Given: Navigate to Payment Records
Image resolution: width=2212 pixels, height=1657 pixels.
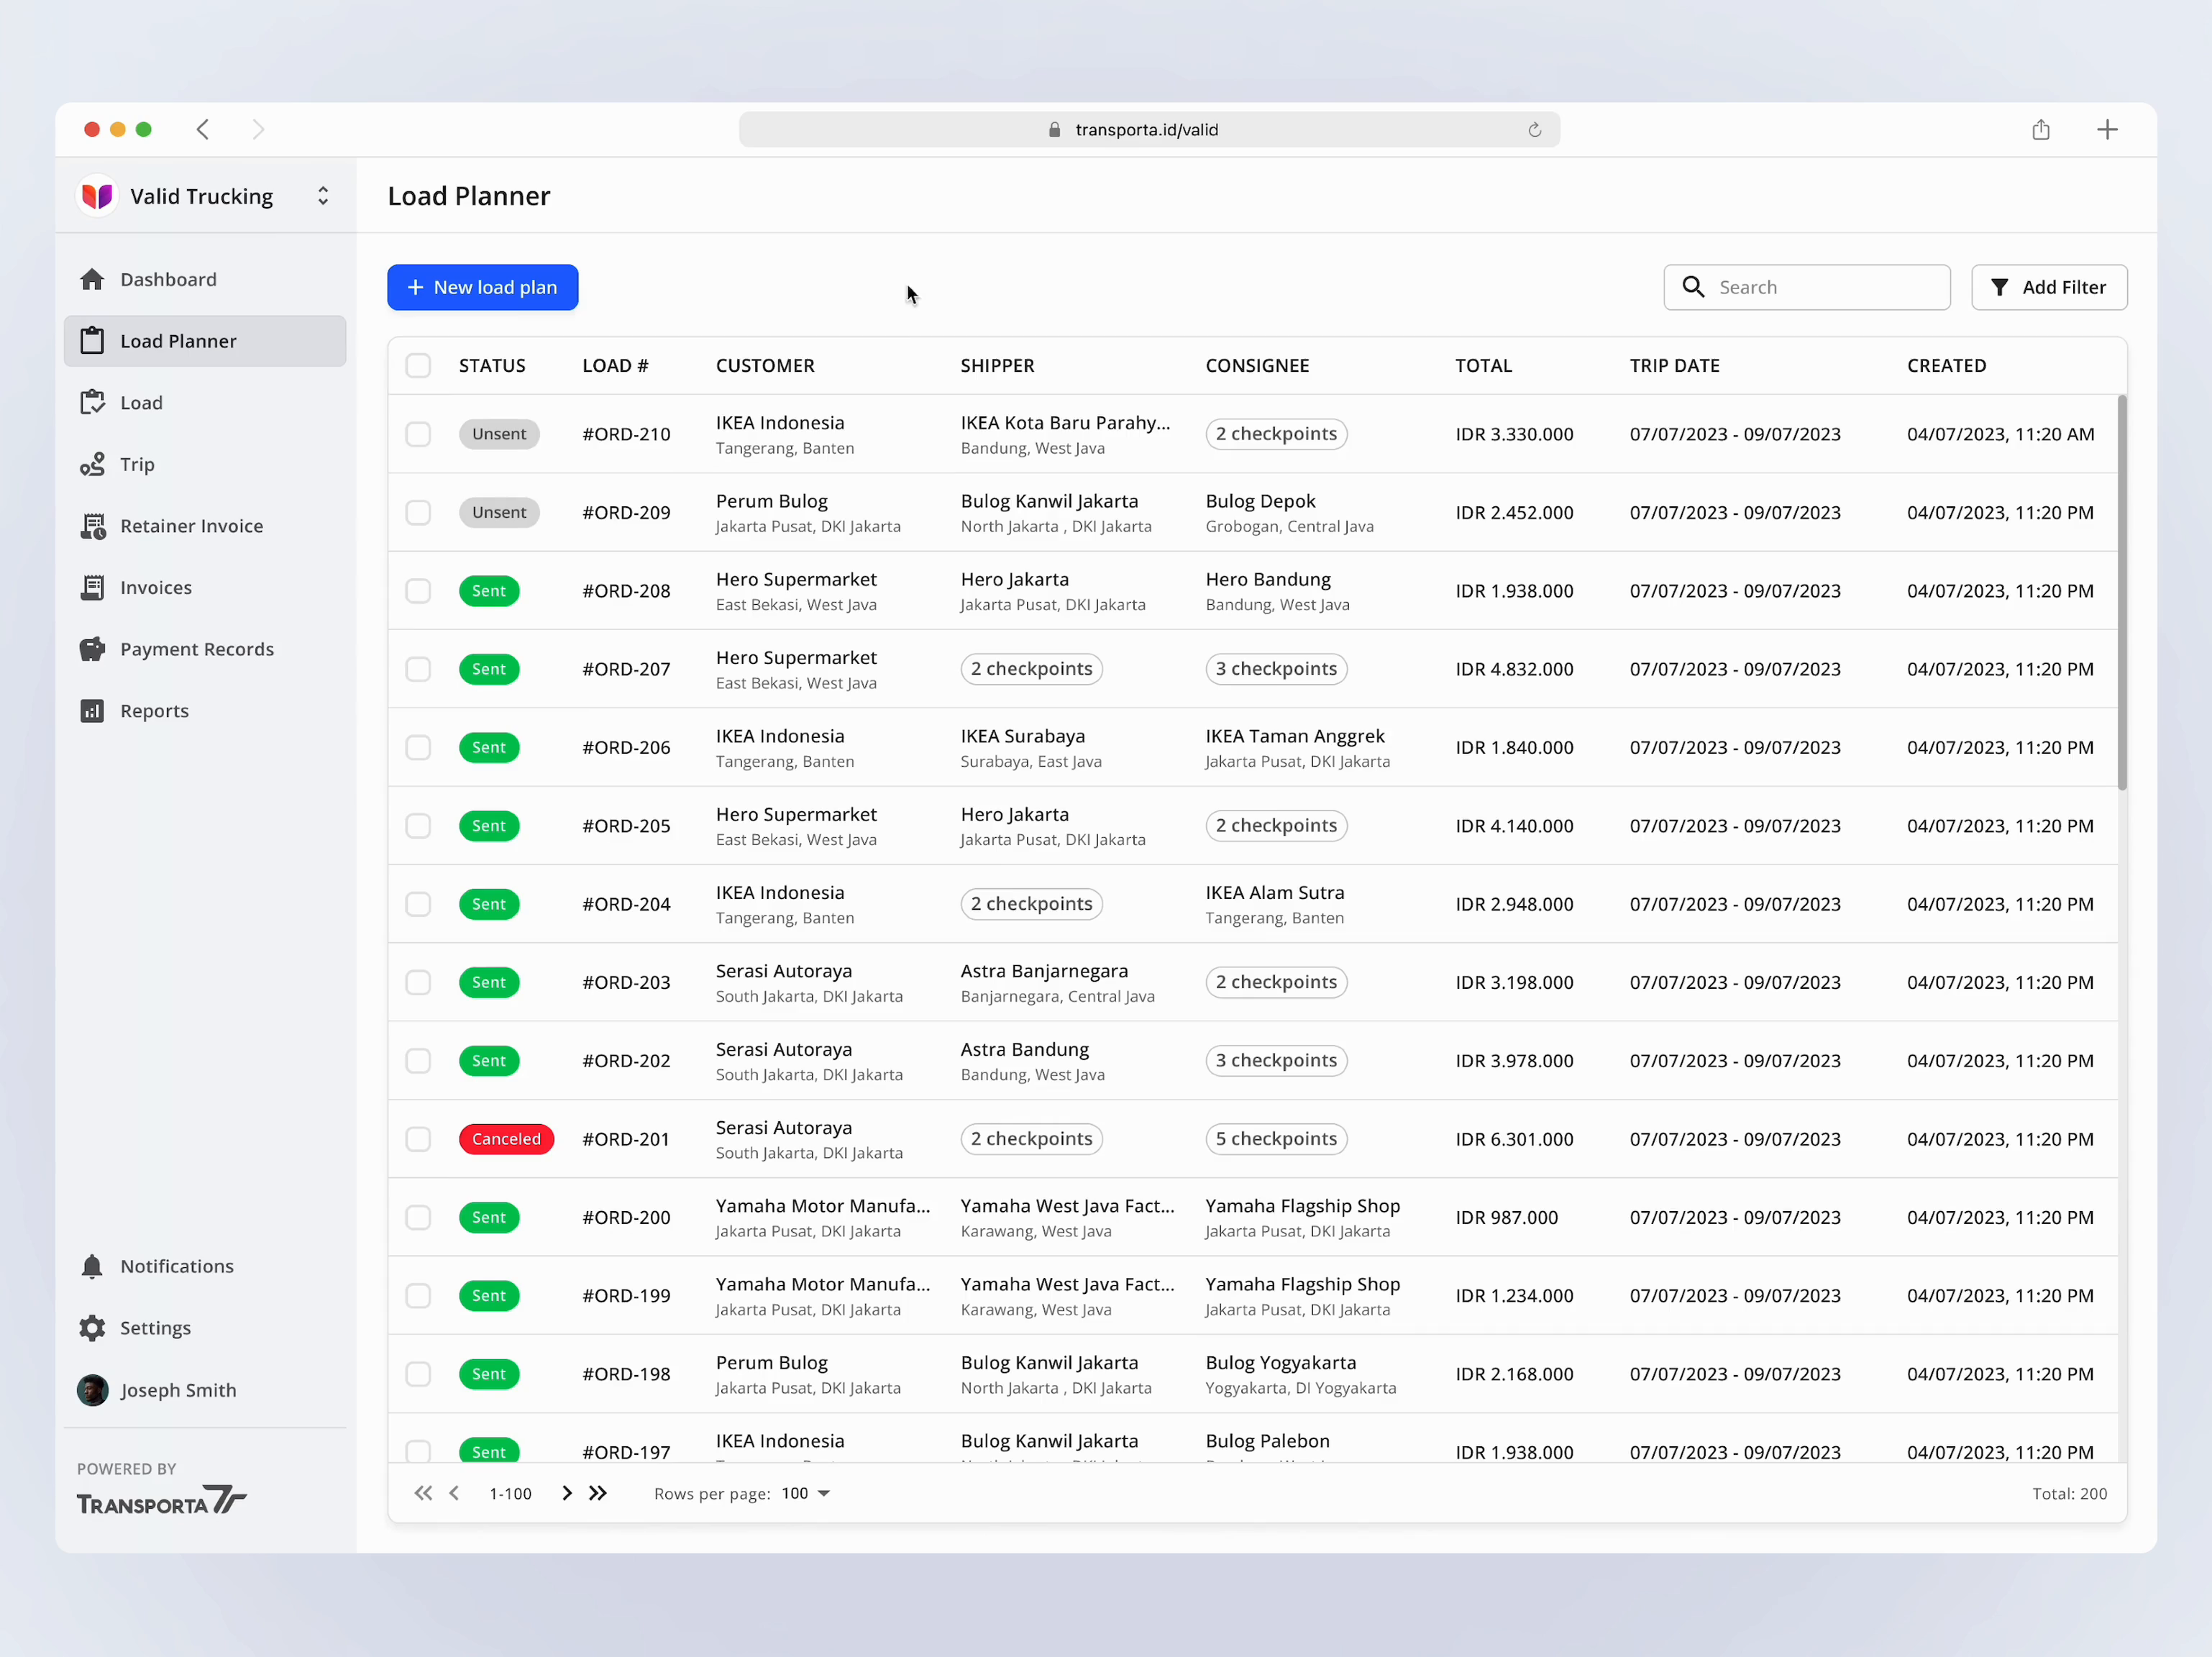Looking at the screenshot, I should pyautogui.click(x=196, y=647).
